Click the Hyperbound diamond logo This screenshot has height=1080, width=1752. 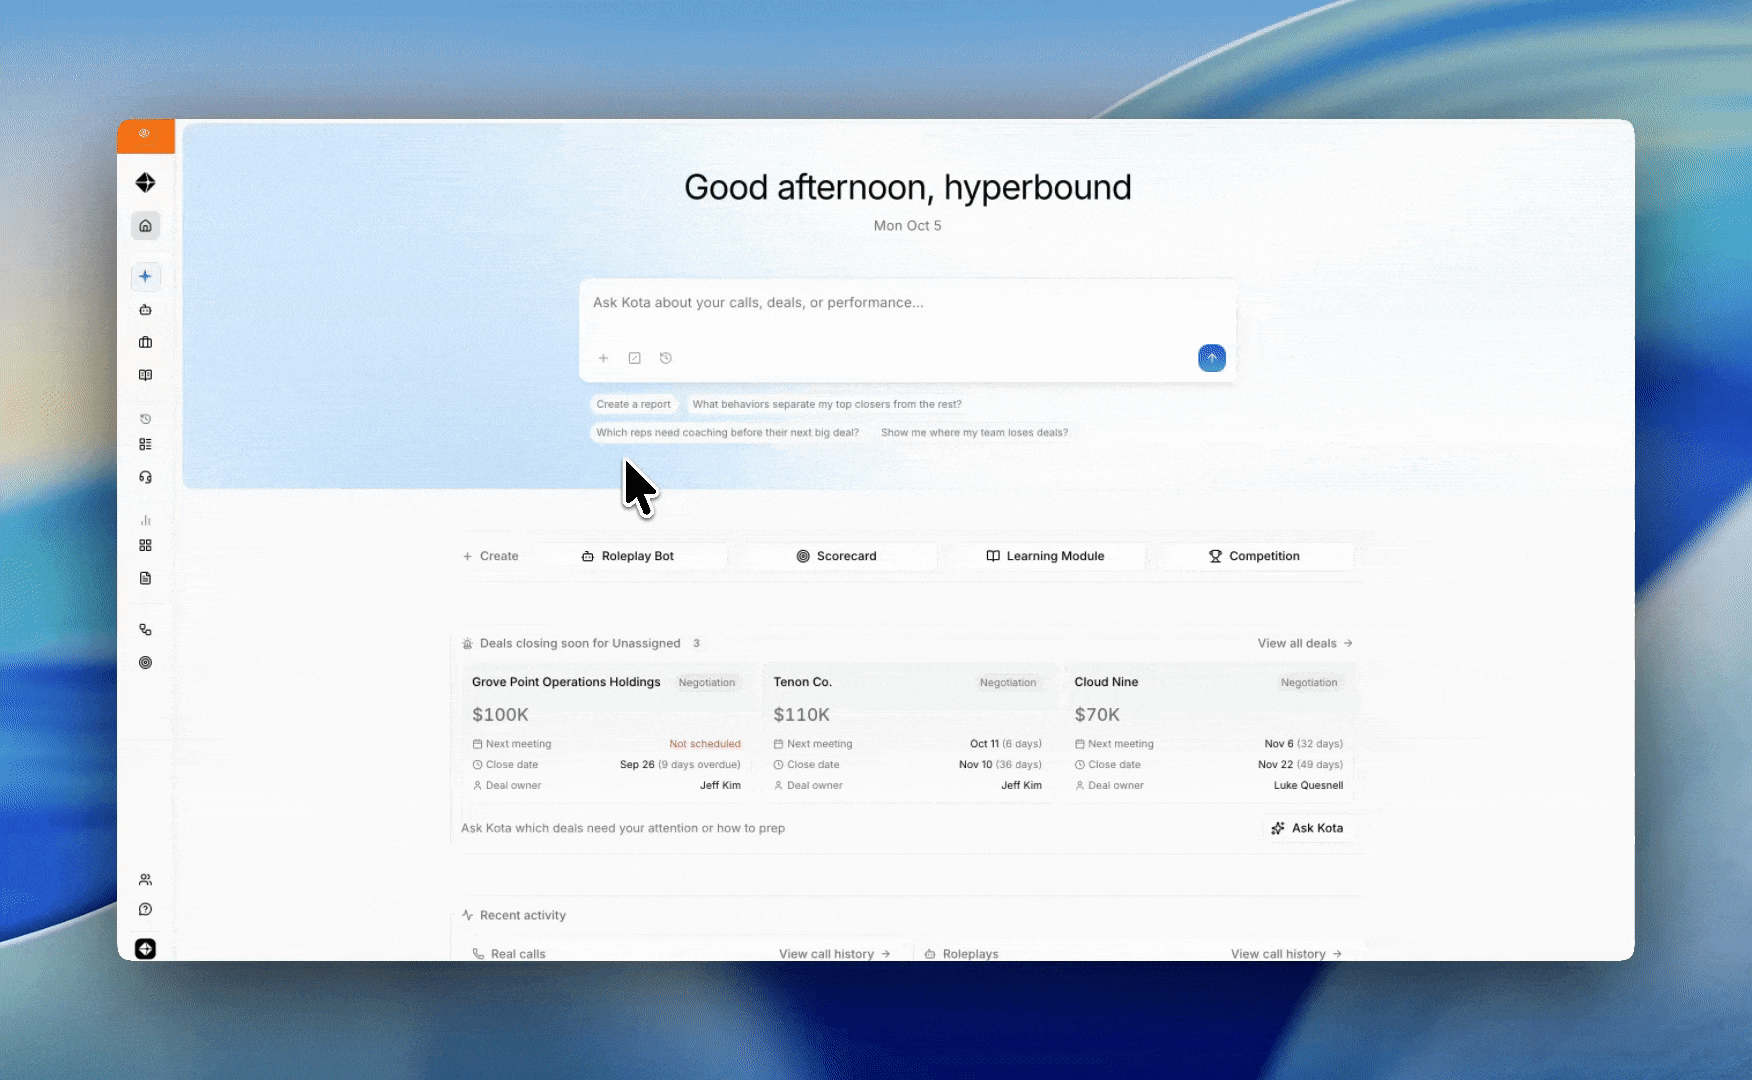(145, 182)
